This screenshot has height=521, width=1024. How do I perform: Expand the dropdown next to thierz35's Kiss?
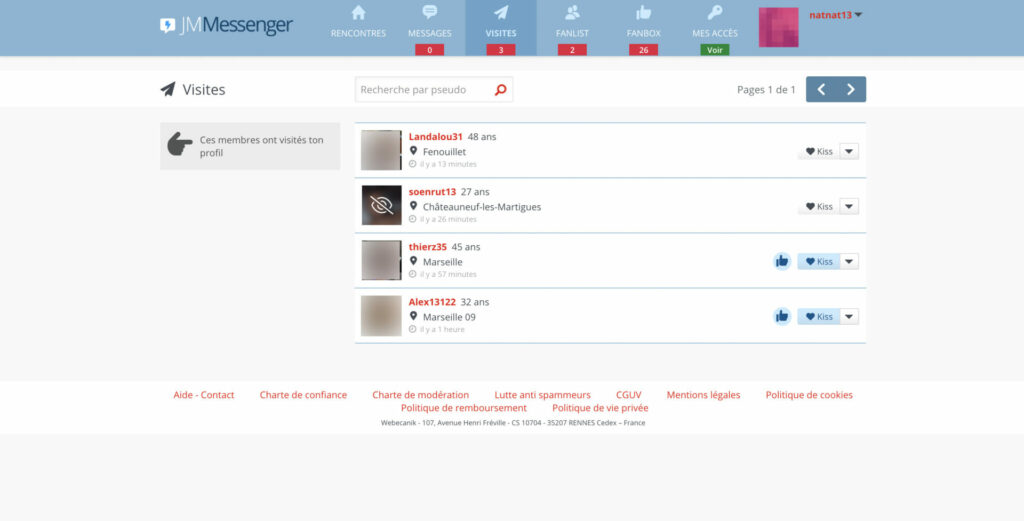click(849, 261)
